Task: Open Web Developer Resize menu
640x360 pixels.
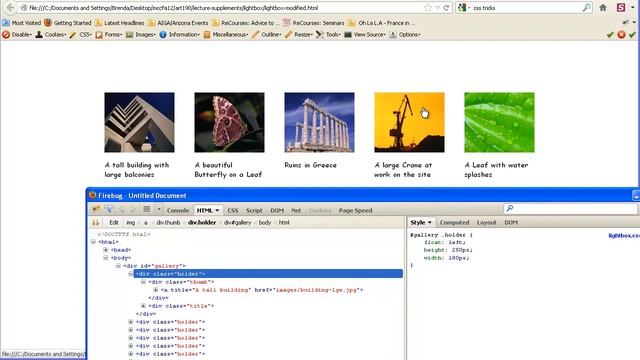Action: click(x=298, y=35)
